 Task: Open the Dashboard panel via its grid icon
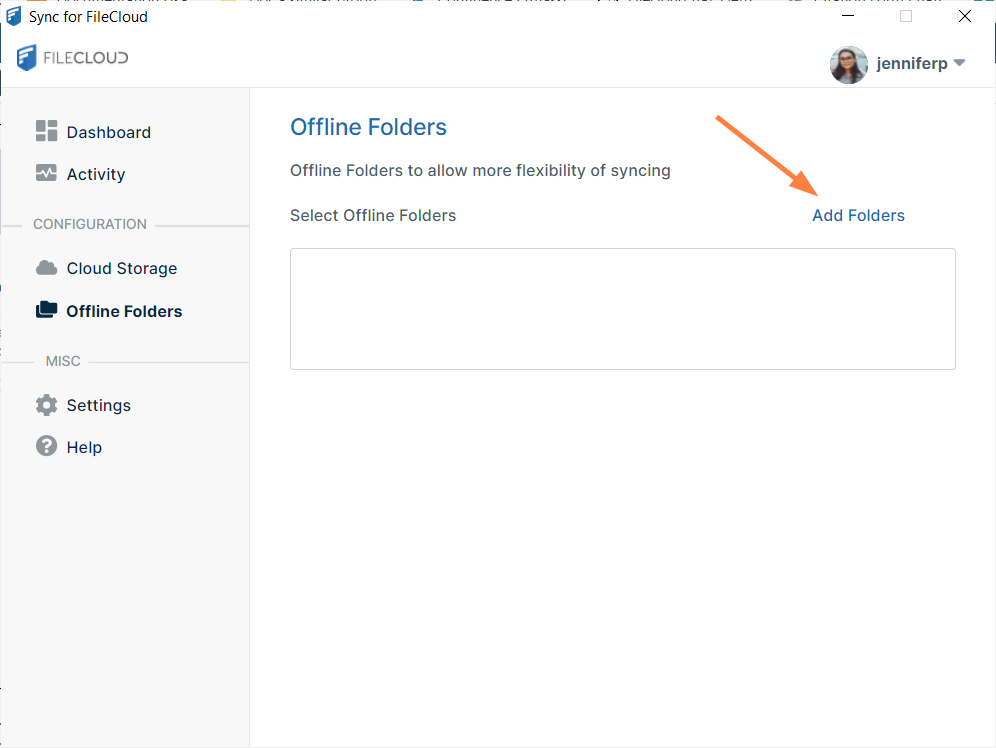click(46, 131)
